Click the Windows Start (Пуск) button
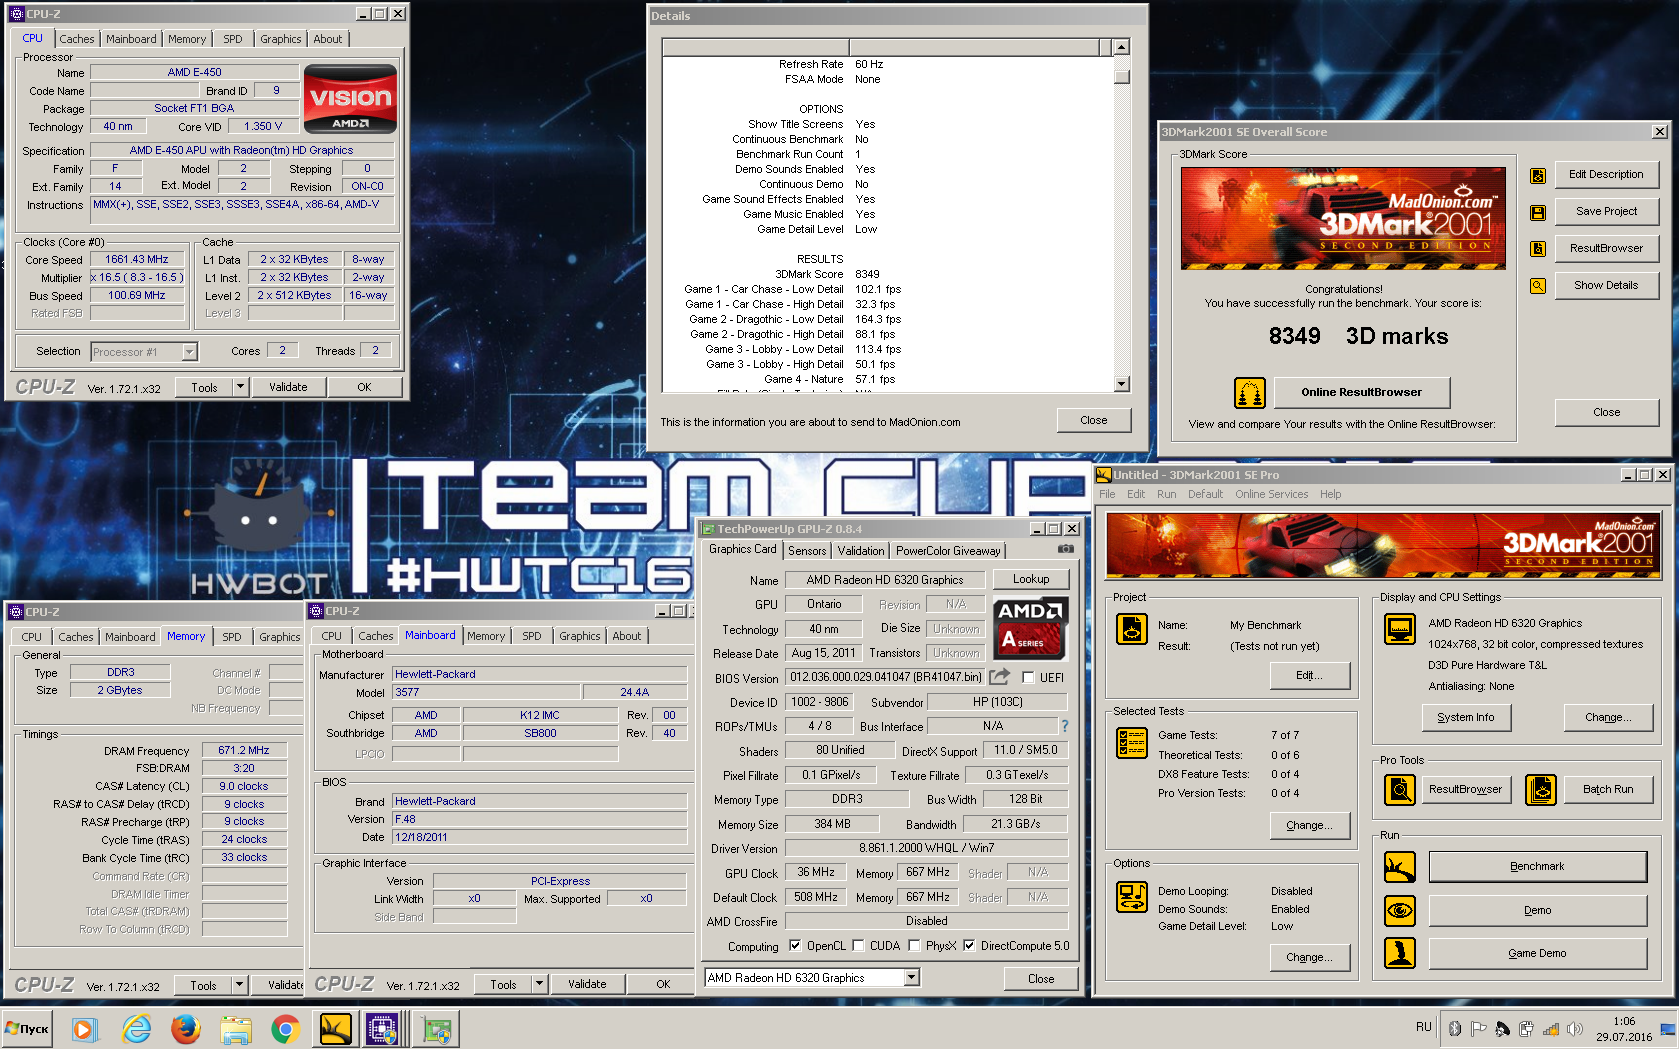The width and height of the screenshot is (1679, 1049). [28, 1028]
